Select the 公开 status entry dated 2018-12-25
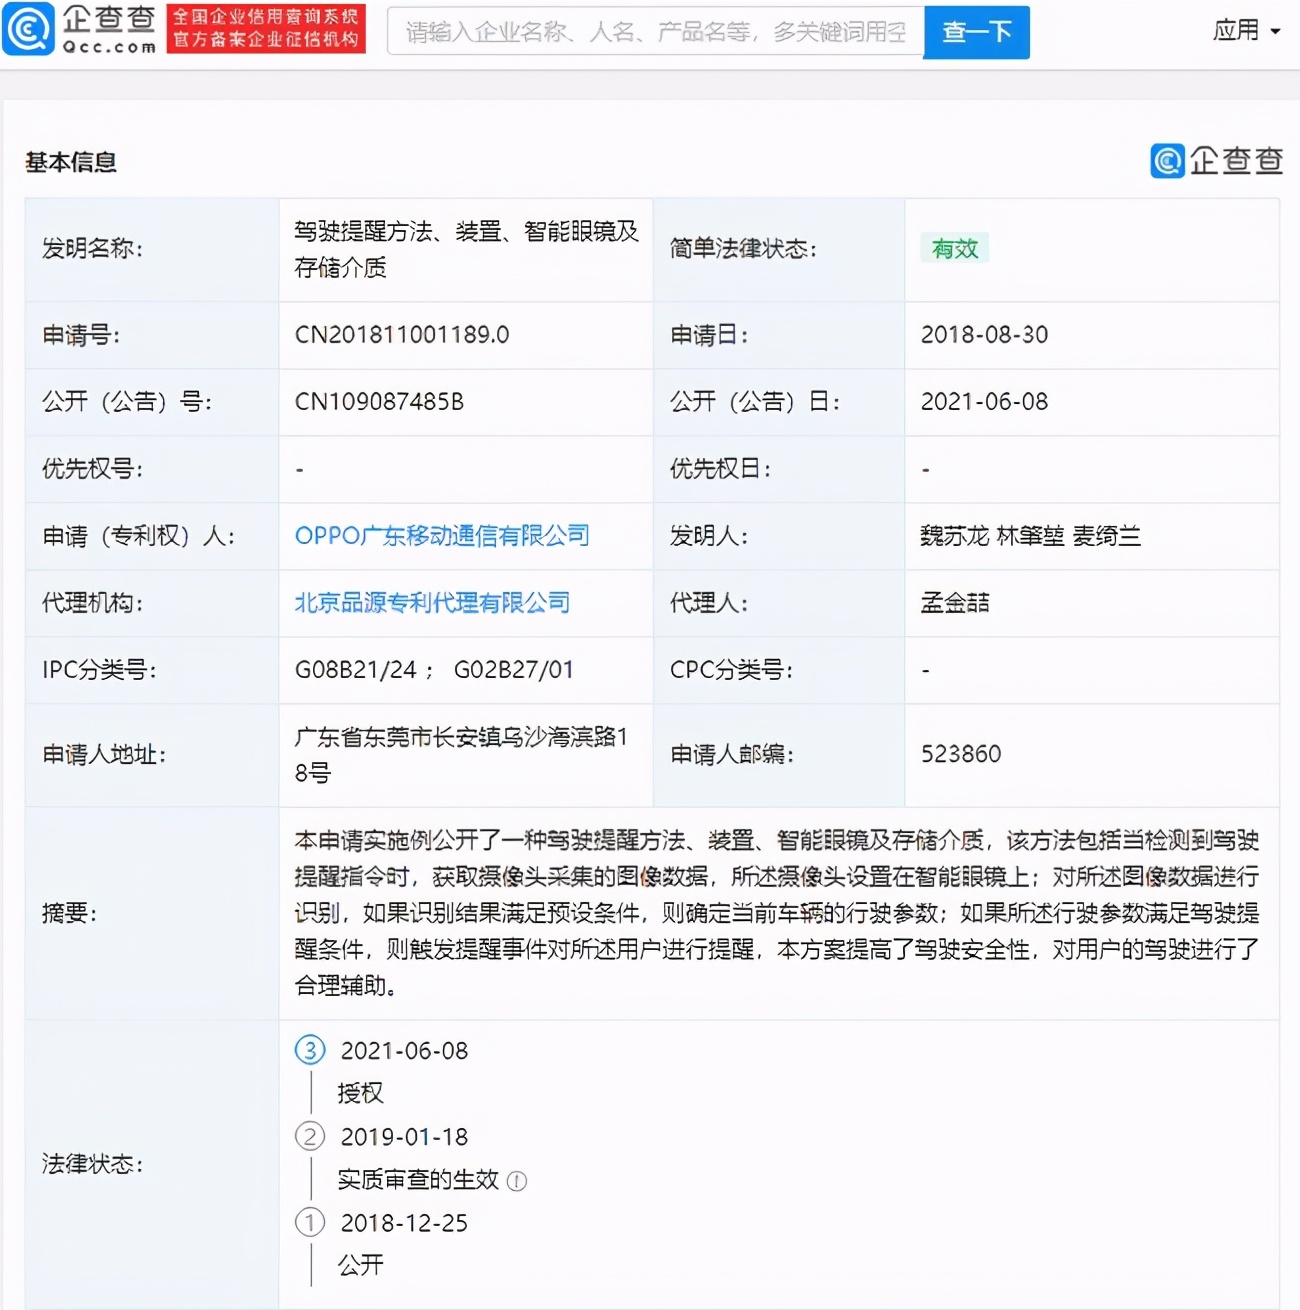The width and height of the screenshot is (1300, 1310). click(x=360, y=1265)
